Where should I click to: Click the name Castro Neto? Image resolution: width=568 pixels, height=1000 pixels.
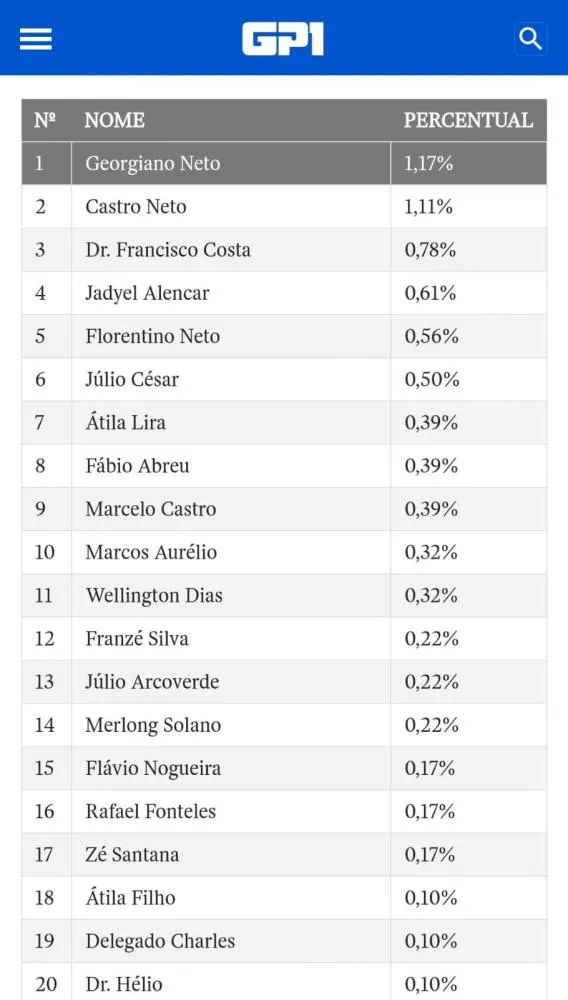coord(136,207)
